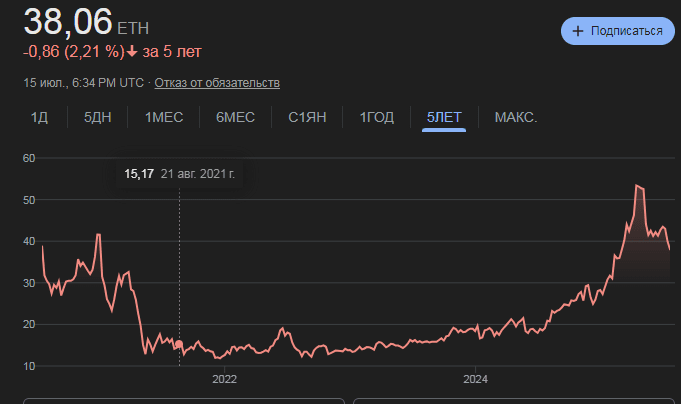Click the ETH currency label
This screenshot has height=404, width=681.
click(135, 27)
